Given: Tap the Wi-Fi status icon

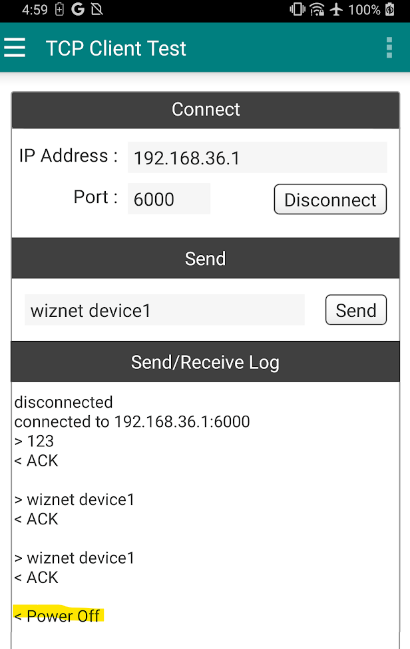Looking at the screenshot, I should click(317, 9).
